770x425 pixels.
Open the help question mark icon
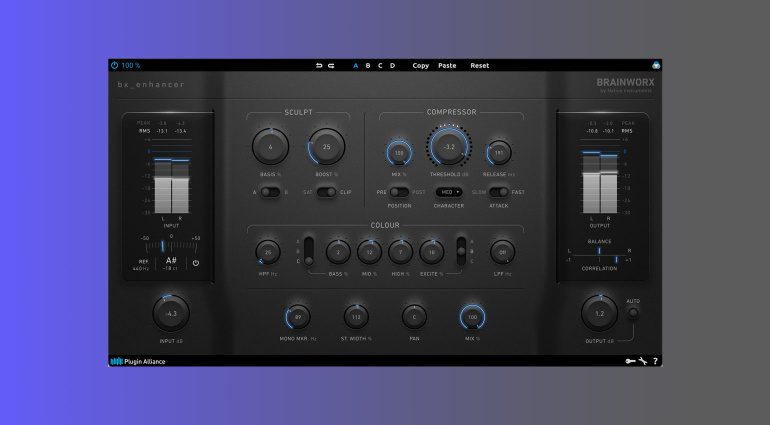tap(655, 361)
